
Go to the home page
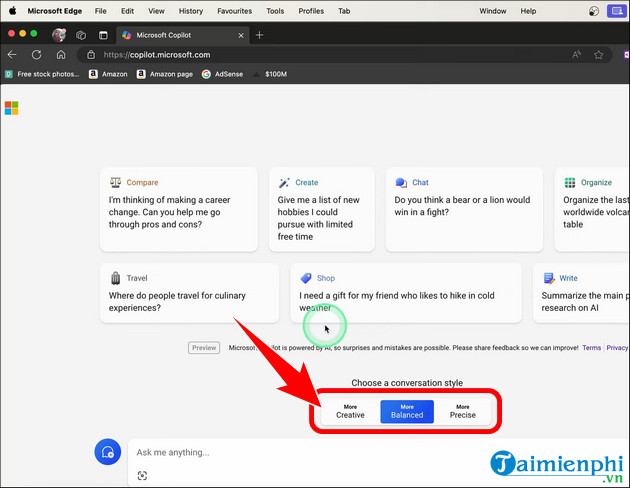point(61,55)
